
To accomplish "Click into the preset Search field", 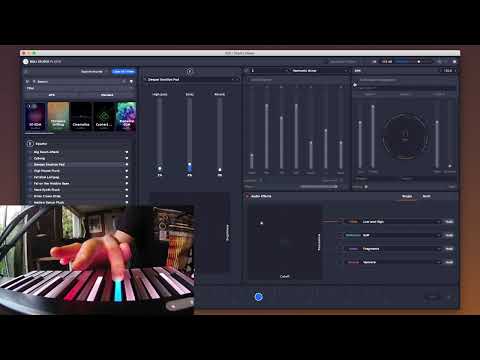I will click(x=78, y=81).
